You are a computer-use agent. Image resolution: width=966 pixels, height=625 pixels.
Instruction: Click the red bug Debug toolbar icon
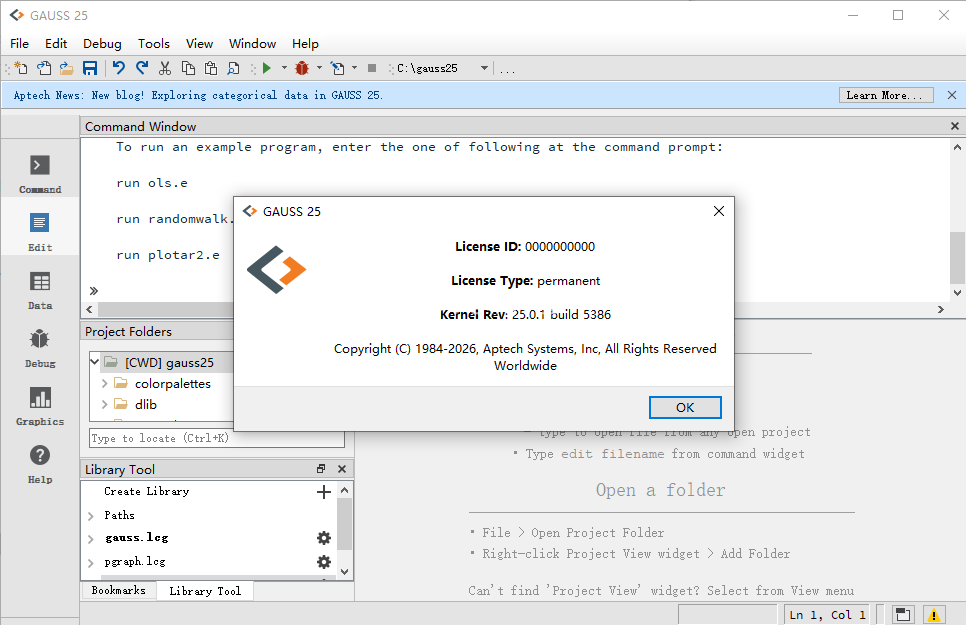pos(301,68)
